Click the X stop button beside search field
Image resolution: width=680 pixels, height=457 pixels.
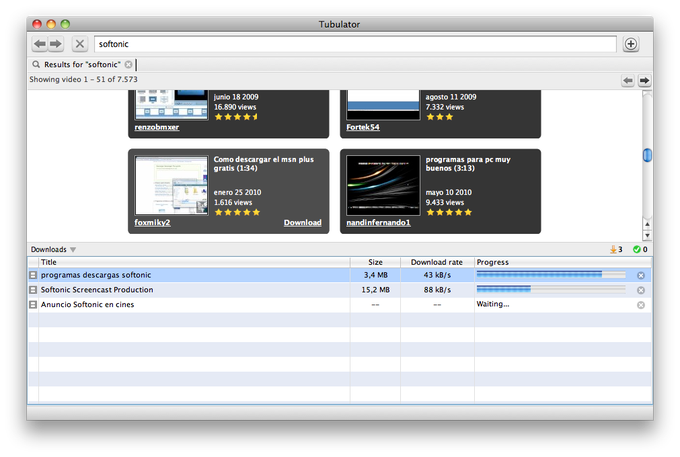click(x=80, y=44)
